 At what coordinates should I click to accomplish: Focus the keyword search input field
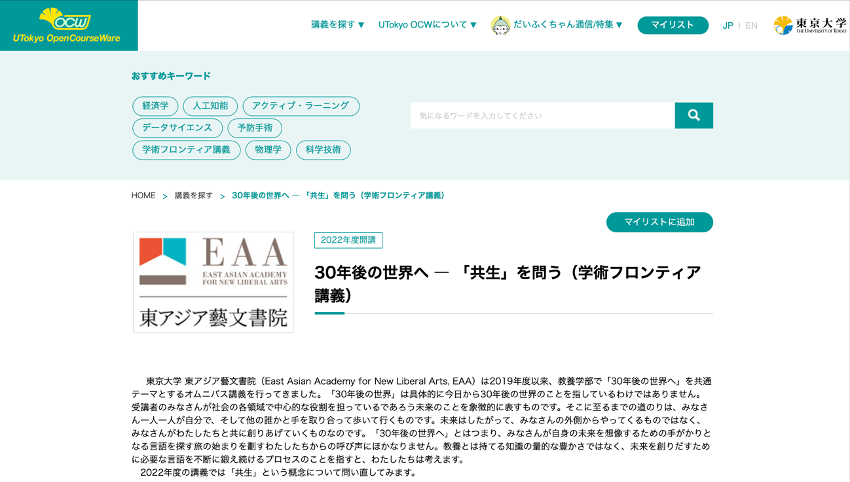(x=543, y=115)
